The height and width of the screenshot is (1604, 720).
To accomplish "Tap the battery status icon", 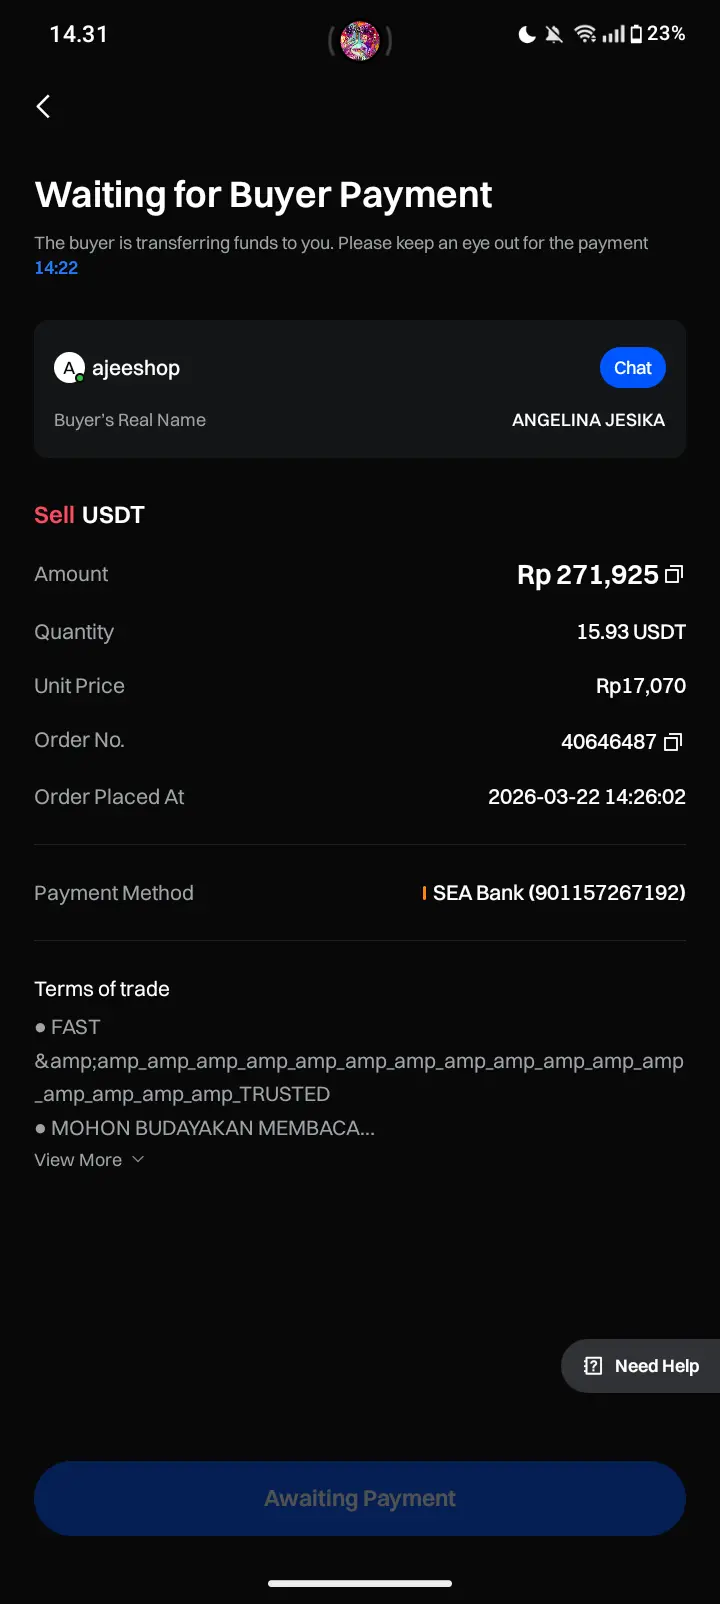I will [636, 35].
